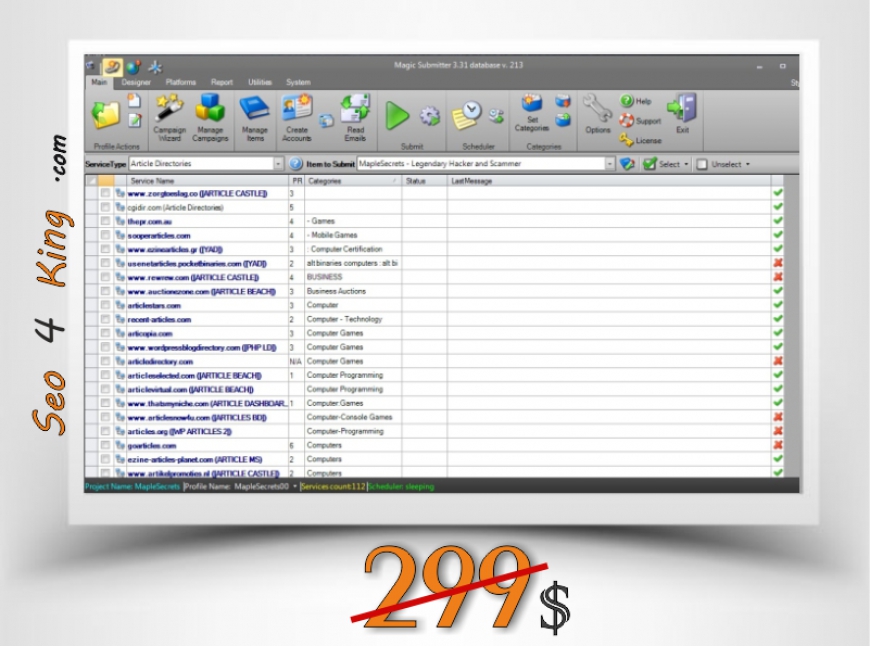Image resolution: width=870 pixels, height=646 pixels.
Task: Click the globe quick access icon
Action: pyautogui.click(x=133, y=67)
